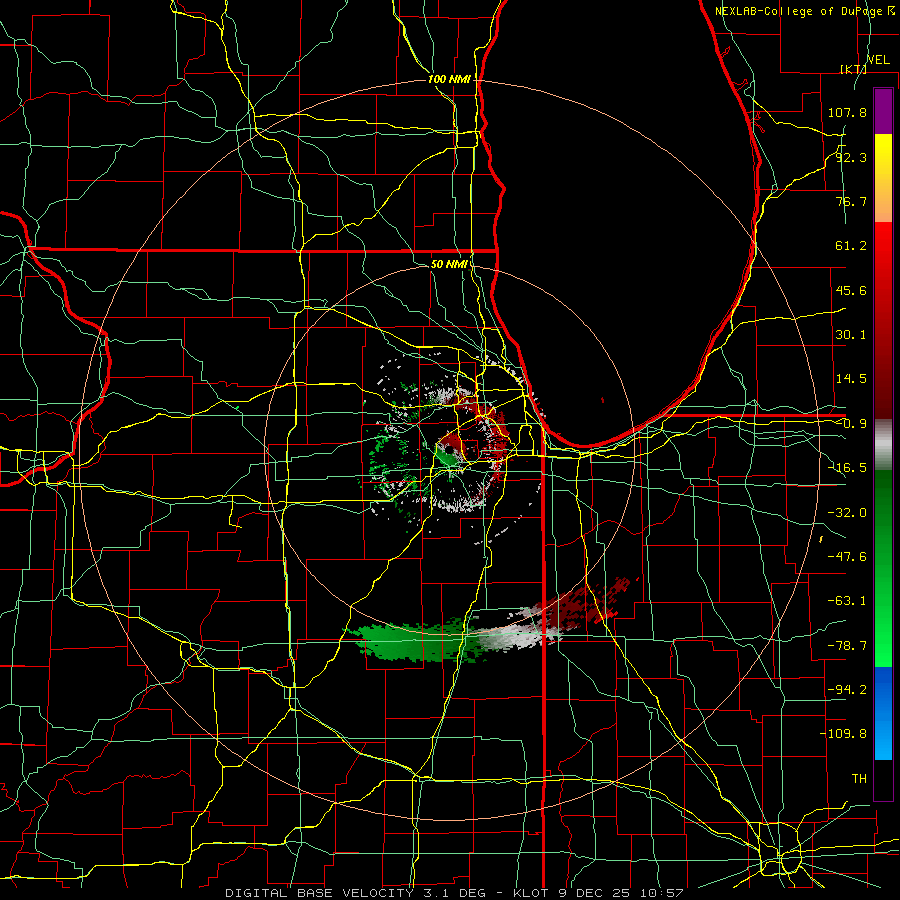The width and height of the screenshot is (900, 900).
Task: Select the -63.1 scale value
Action: 847,601
